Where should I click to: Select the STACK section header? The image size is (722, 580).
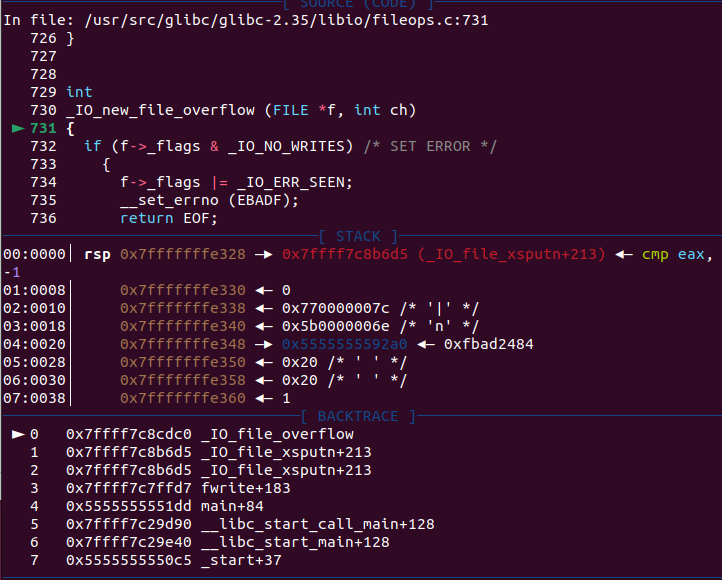(359, 236)
